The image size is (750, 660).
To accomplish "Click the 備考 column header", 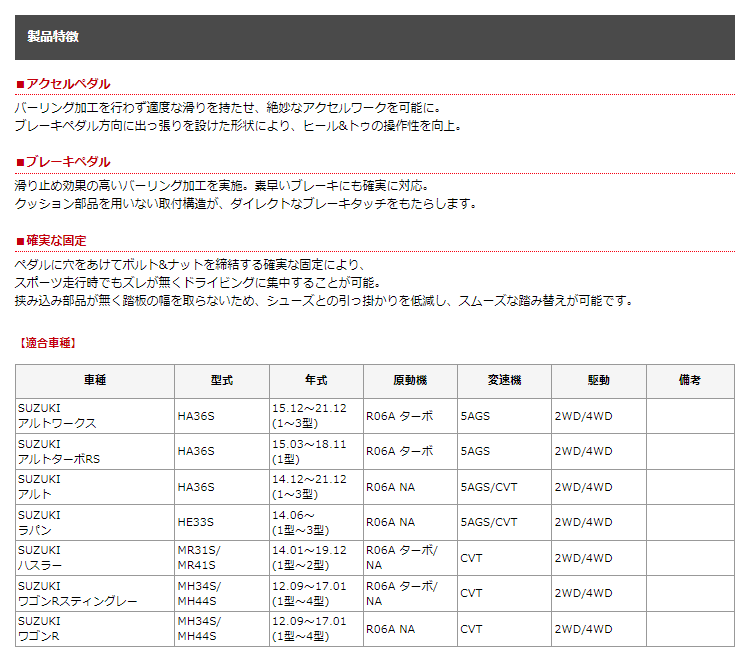I will coord(690,380).
